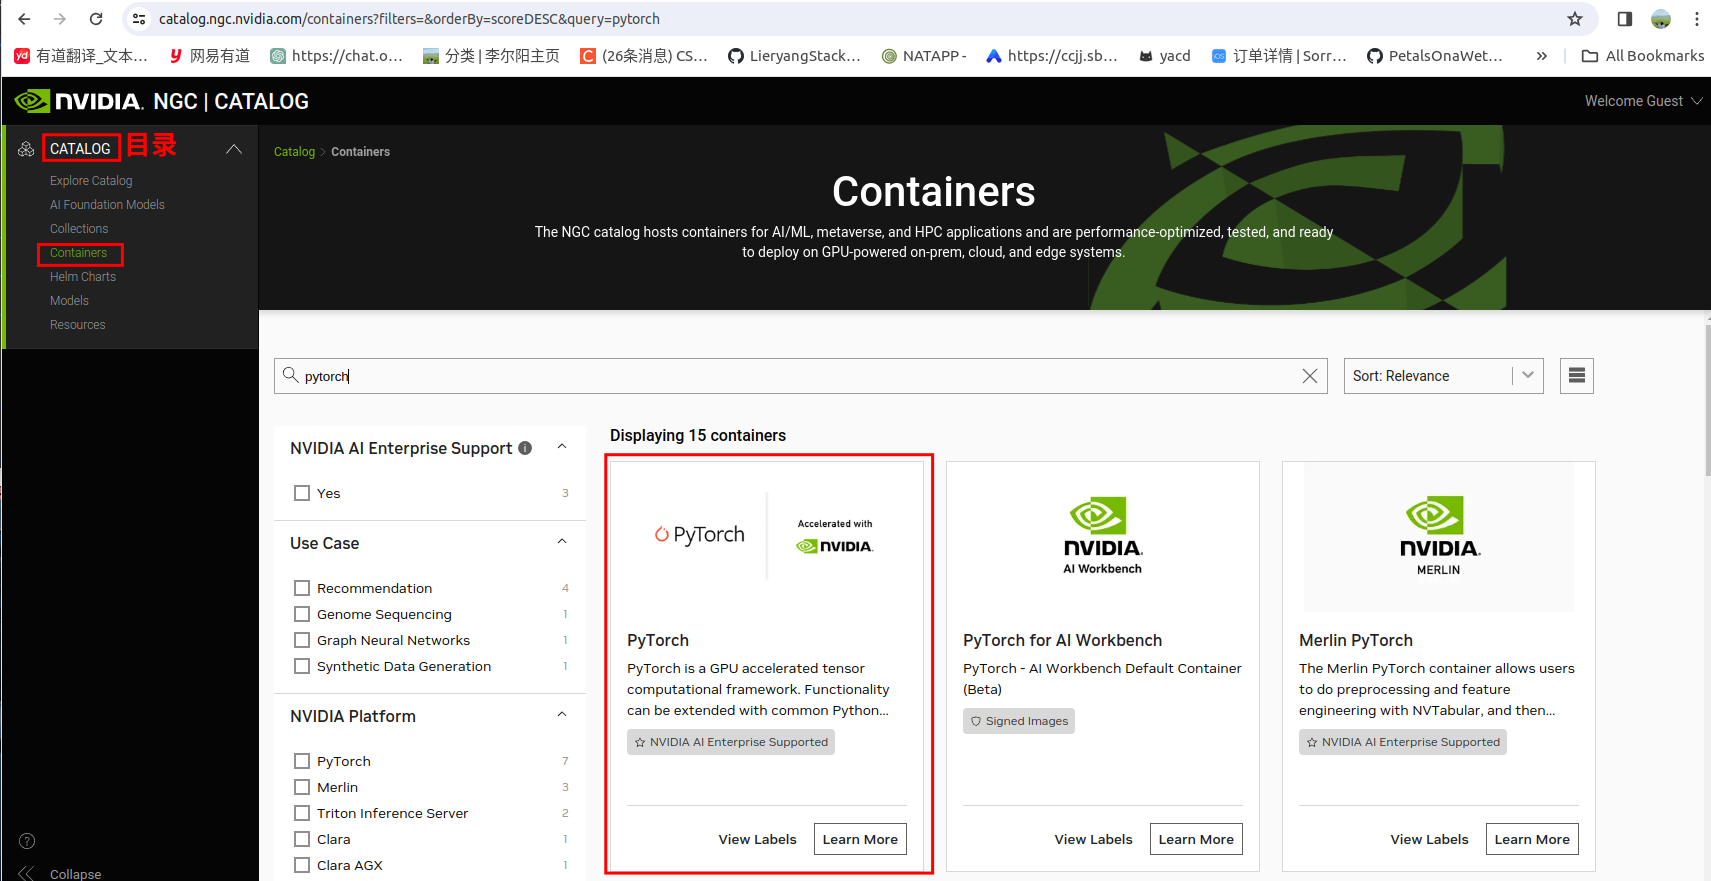Click the page vertical scrollbar
This screenshot has height=881, width=1711.
pos(1706,400)
